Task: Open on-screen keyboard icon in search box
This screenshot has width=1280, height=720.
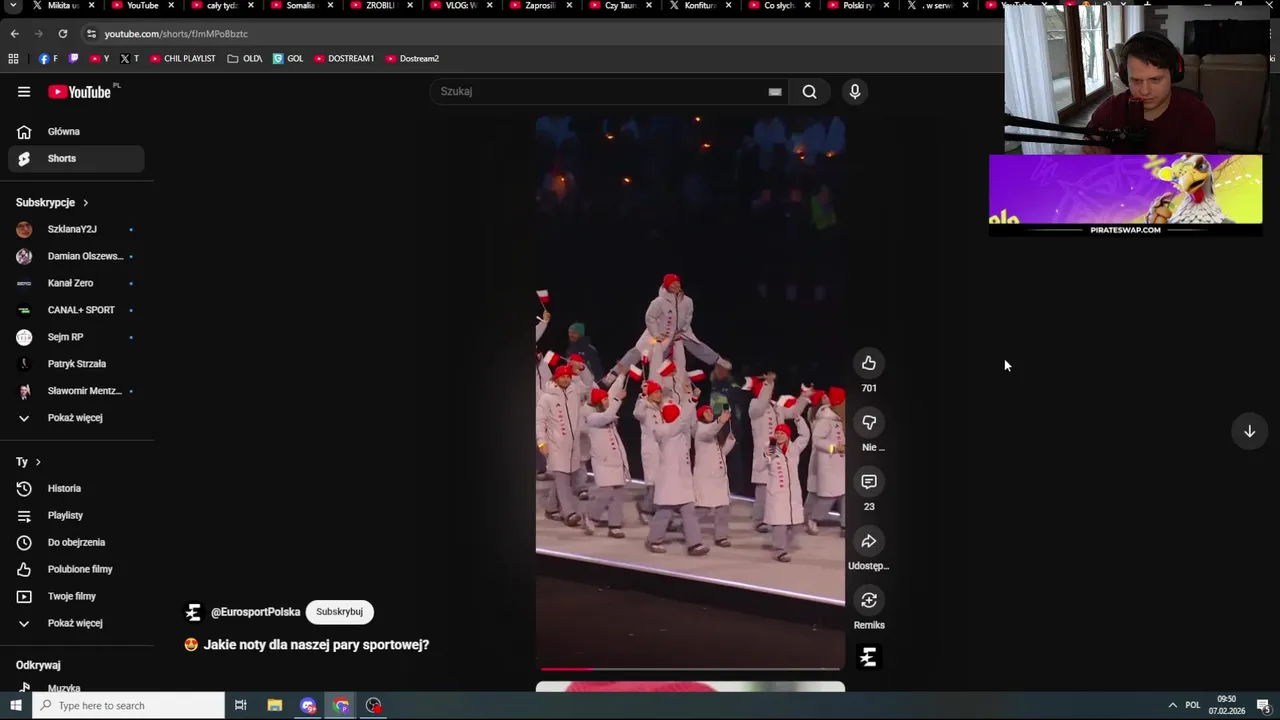Action: [775, 92]
